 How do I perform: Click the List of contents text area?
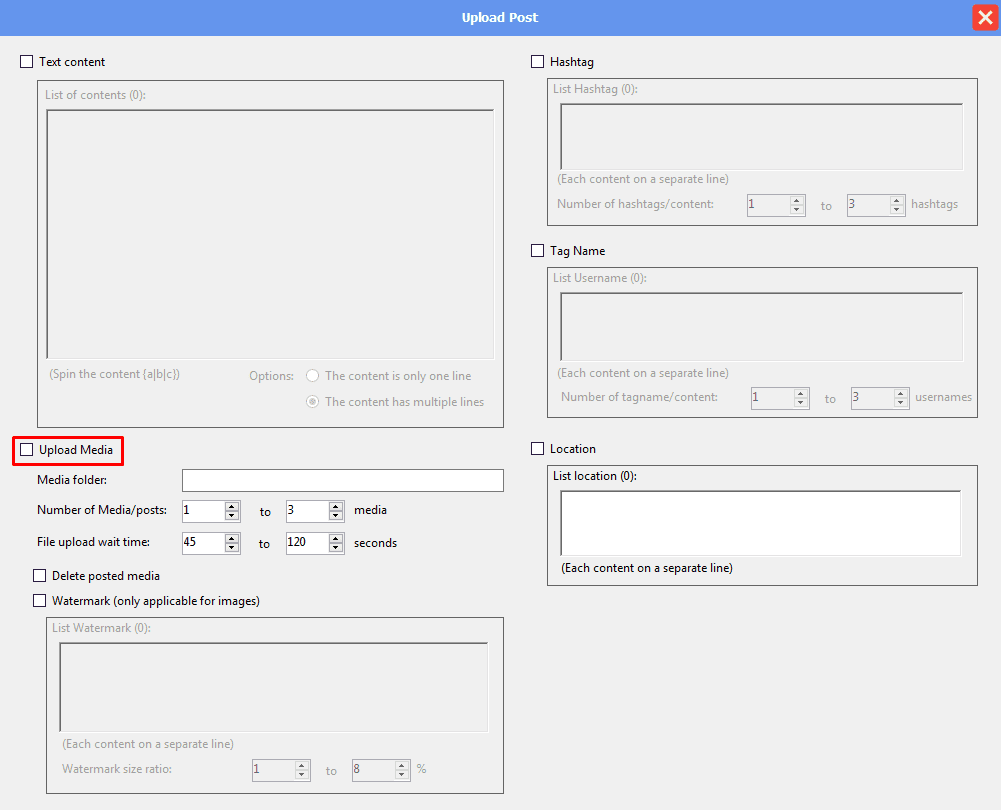pyautogui.click(x=270, y=233)
